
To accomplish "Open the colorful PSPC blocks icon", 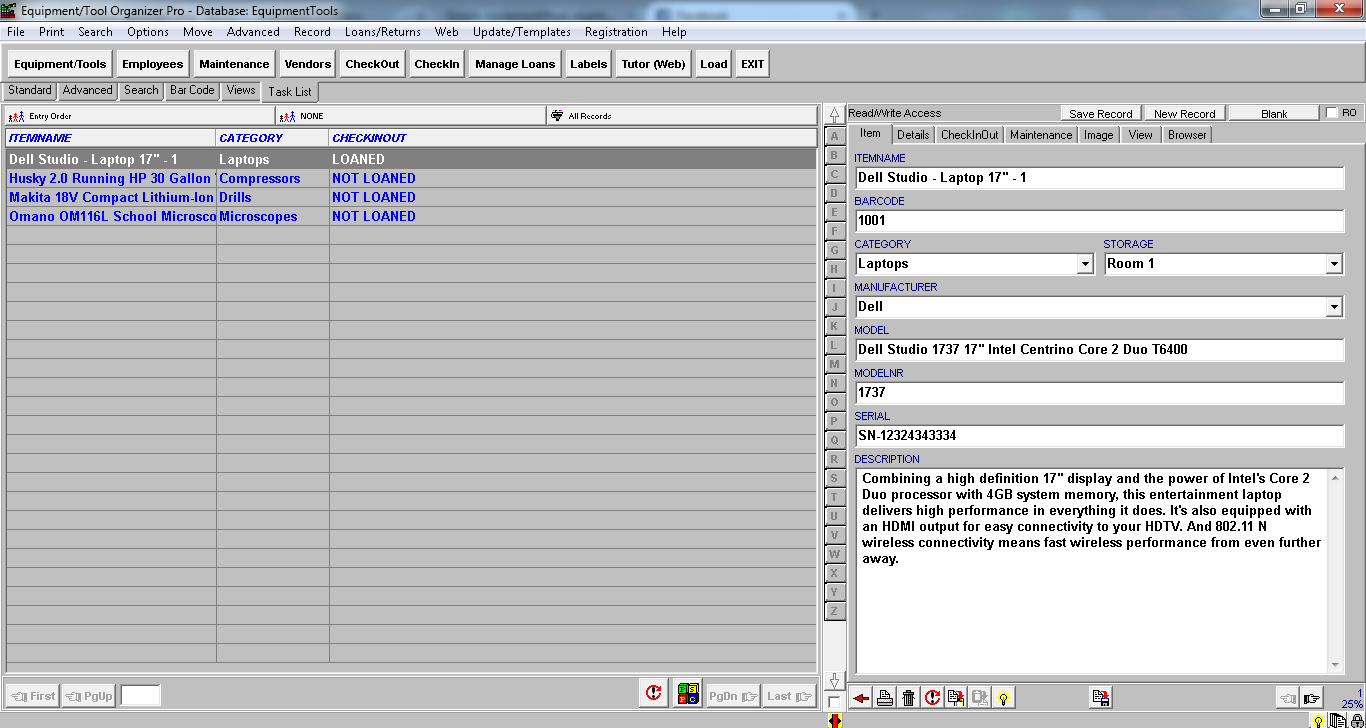I will click(688, 692).
